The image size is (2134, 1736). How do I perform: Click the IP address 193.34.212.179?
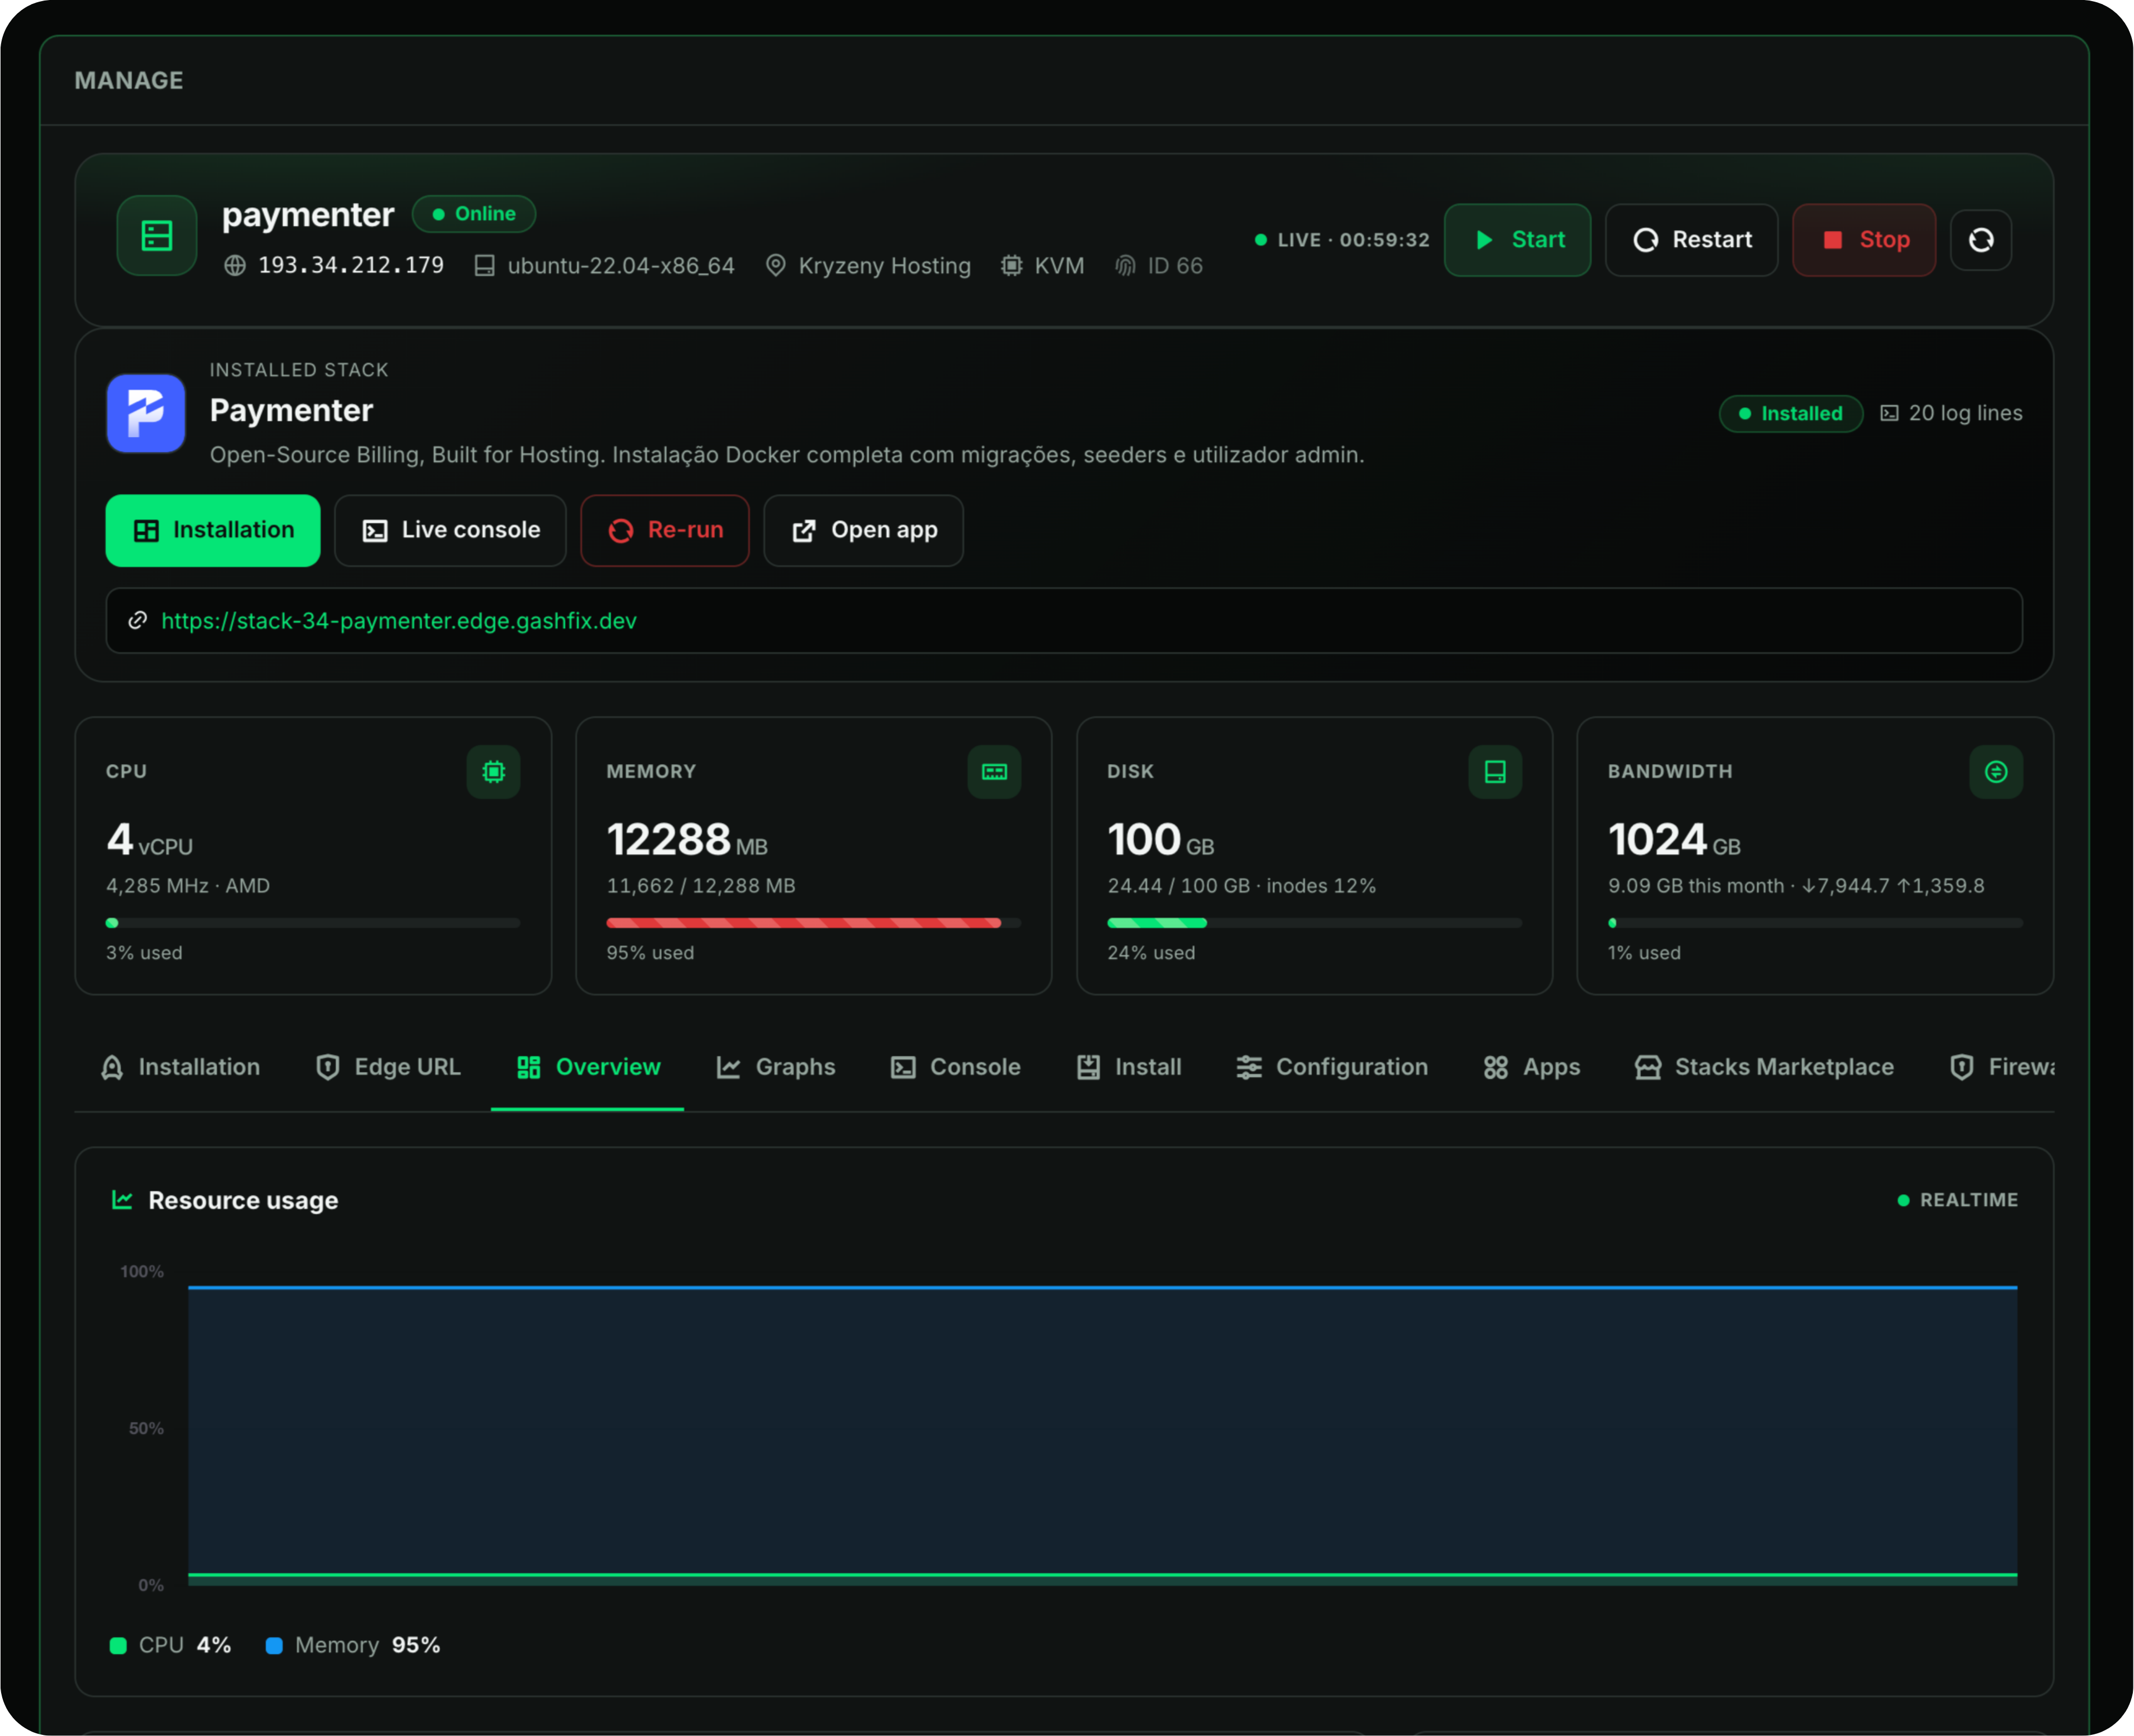click(x=351, y=266)
